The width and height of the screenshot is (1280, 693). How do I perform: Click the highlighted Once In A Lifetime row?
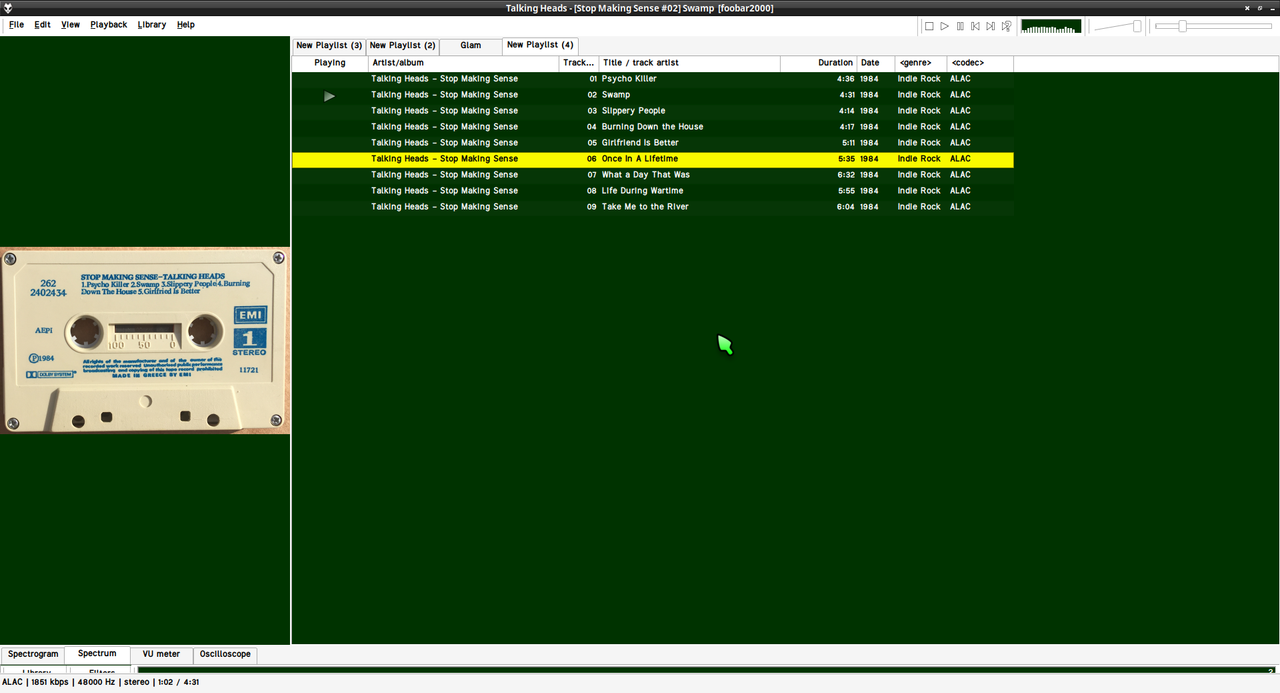tap(652, 159)
